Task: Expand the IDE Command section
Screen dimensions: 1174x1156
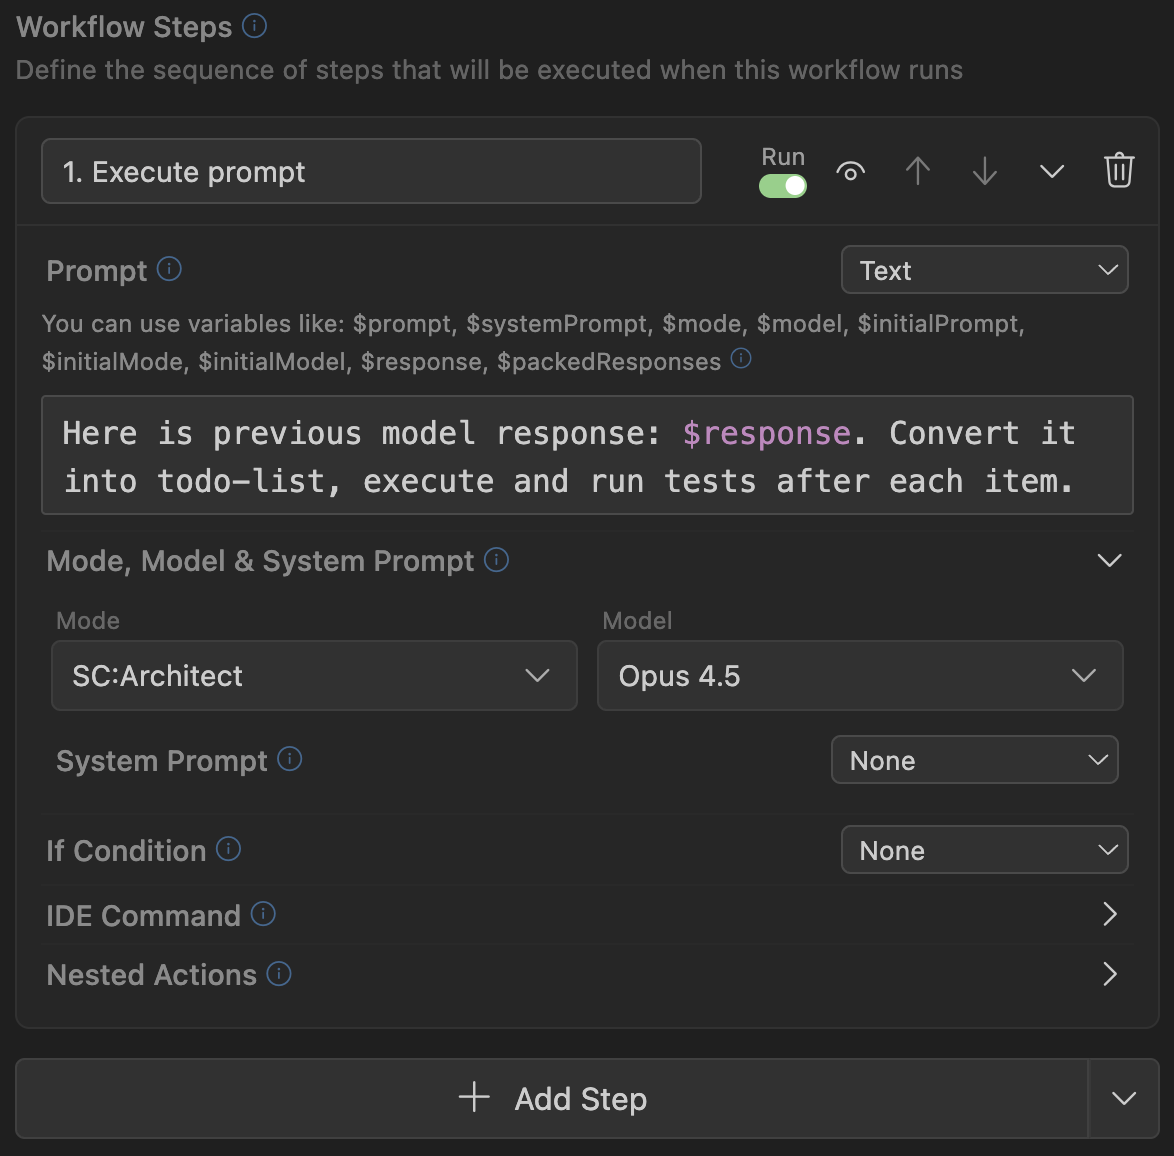Action: [1109, 914]
